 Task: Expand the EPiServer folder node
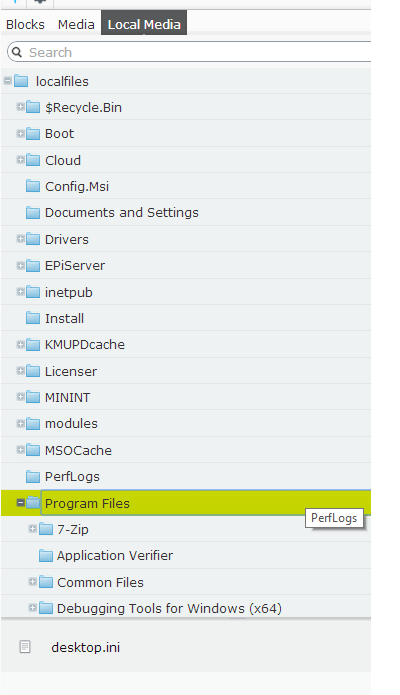20,266
